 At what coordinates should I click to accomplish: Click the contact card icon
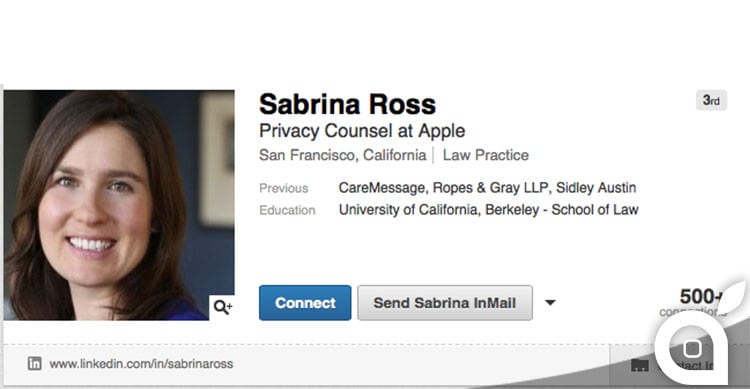[640, 366]
